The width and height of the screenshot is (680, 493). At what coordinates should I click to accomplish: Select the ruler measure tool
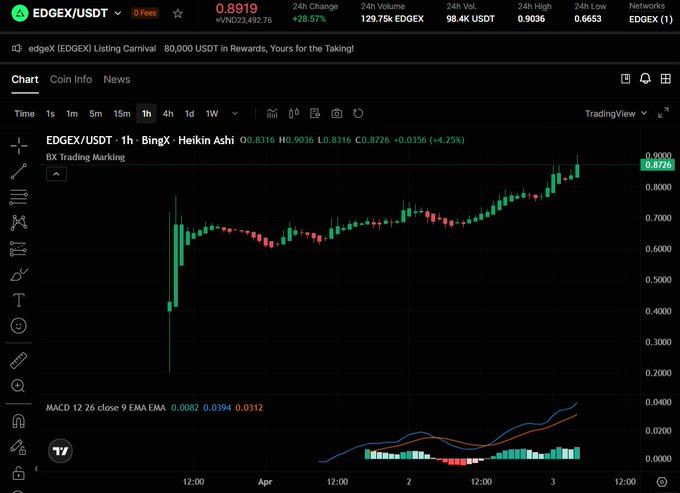18,360
